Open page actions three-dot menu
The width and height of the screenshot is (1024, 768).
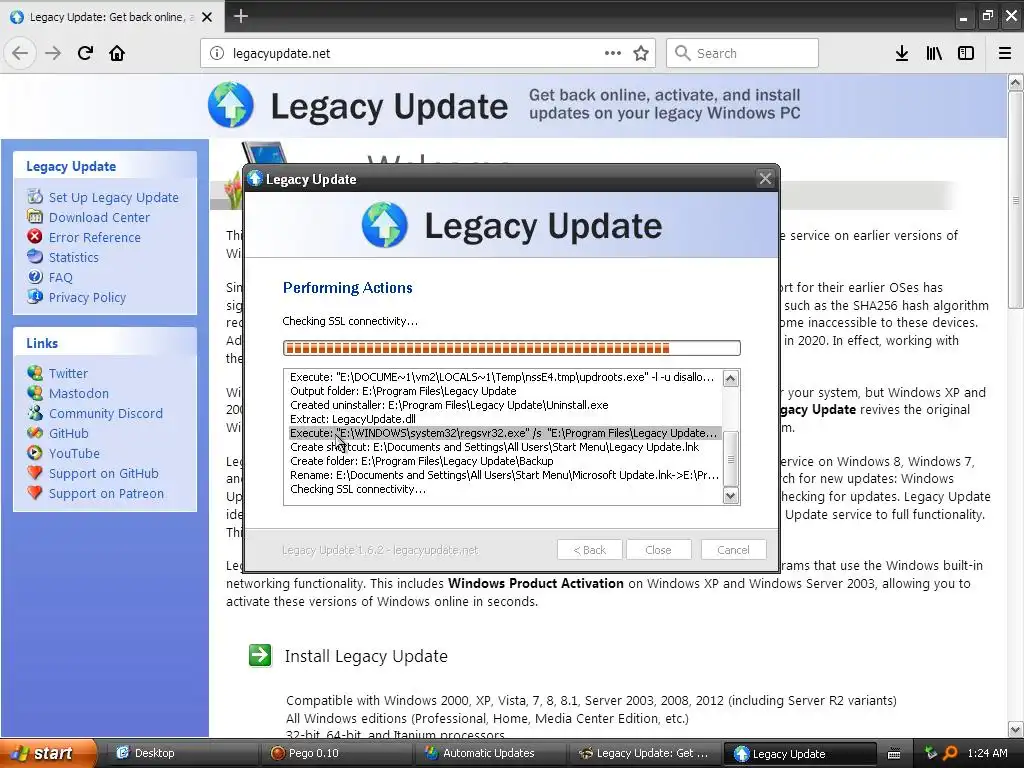[613, 54]
